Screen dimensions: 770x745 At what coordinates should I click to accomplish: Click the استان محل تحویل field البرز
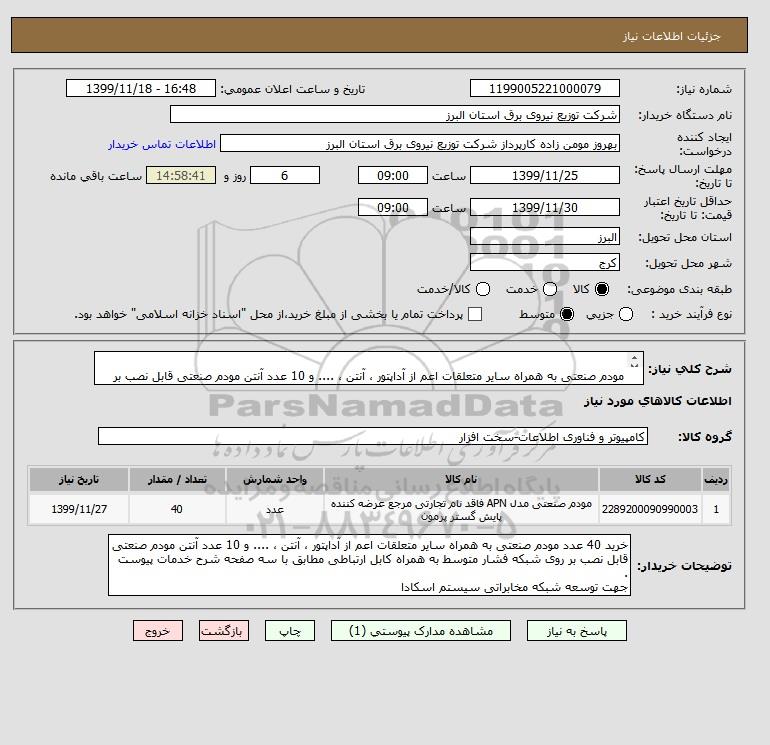[545, 237]
